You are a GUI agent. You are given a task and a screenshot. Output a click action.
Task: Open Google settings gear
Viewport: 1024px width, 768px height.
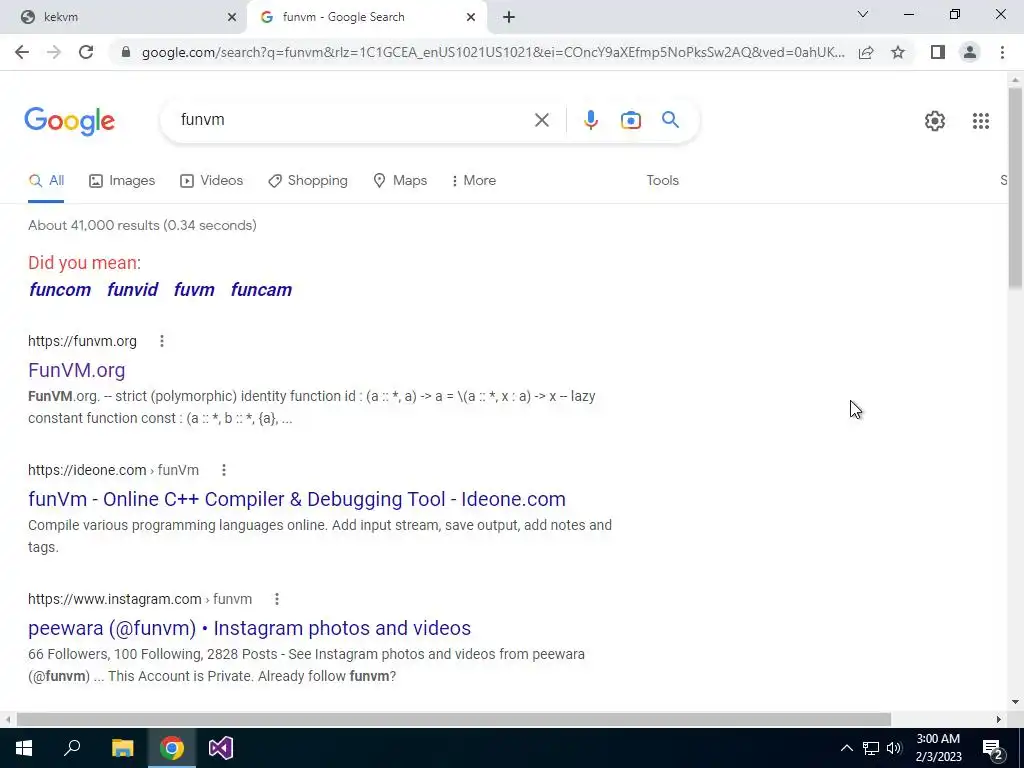click(x=935, y=121)
